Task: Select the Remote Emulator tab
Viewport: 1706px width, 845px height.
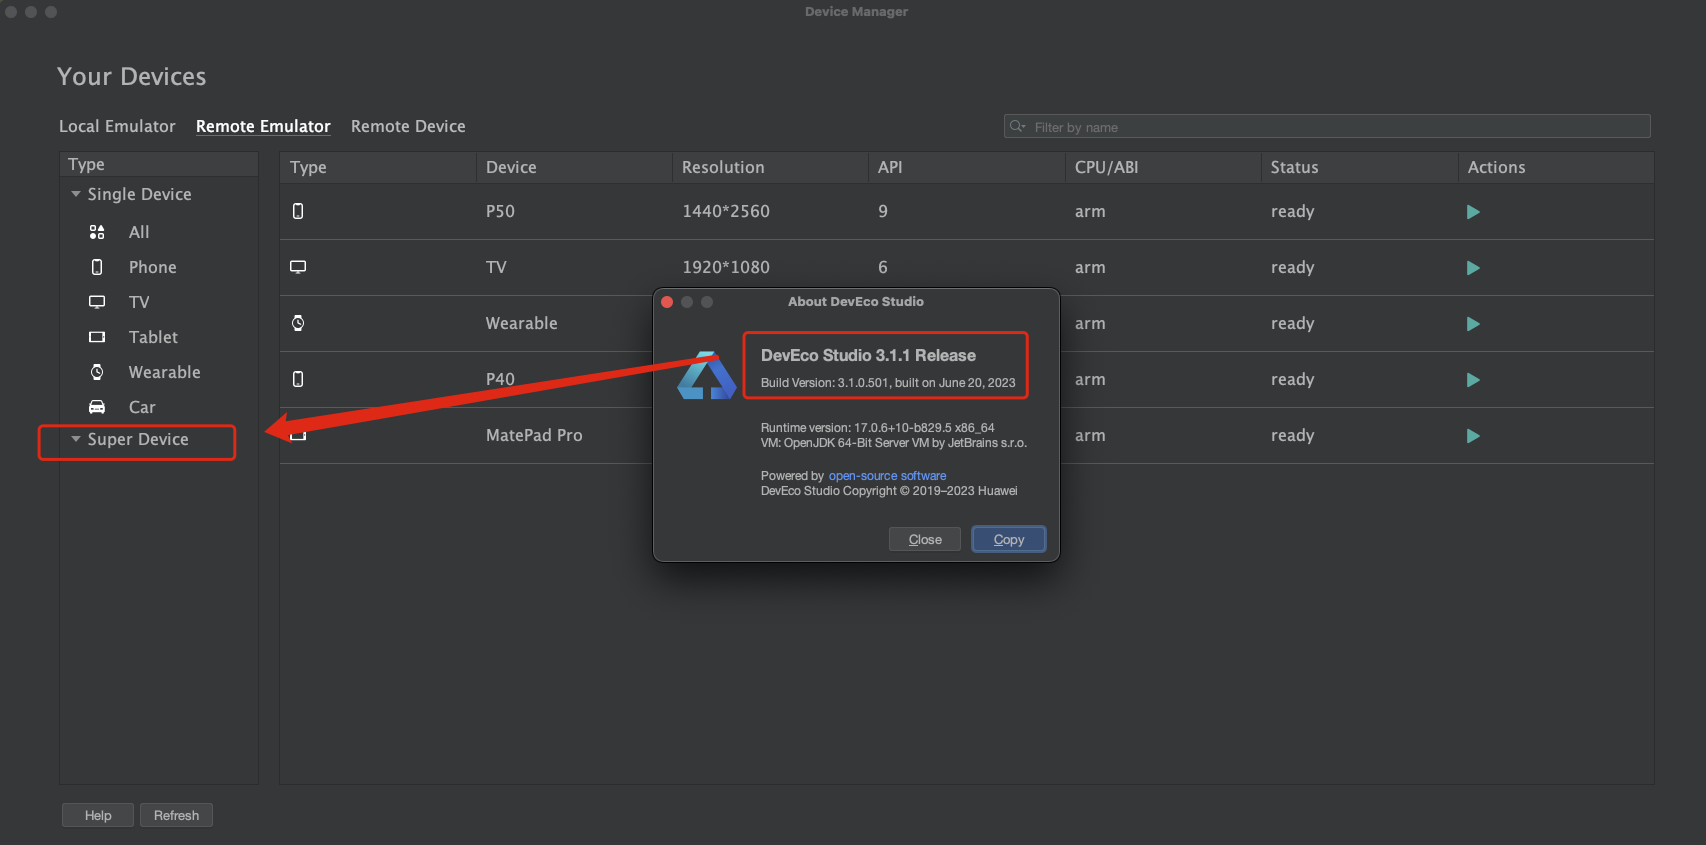Action: pyautogui.click(x=263, y=126)
